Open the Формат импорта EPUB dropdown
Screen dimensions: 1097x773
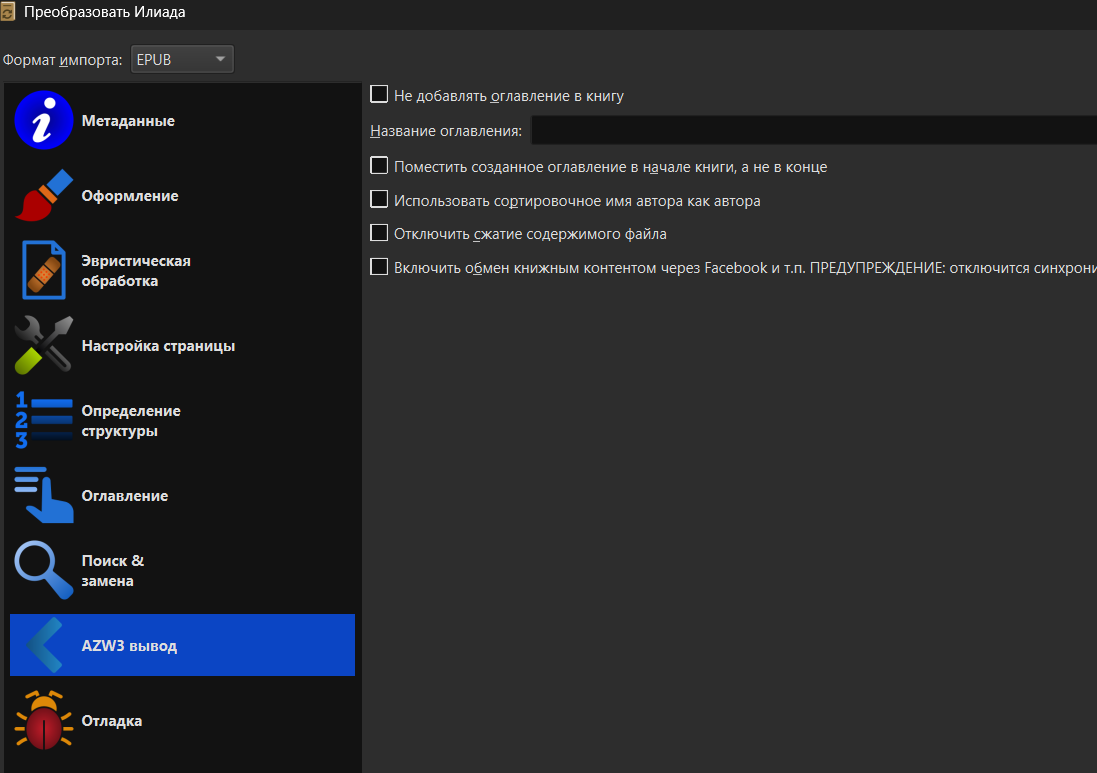click(x=181, y=60)
